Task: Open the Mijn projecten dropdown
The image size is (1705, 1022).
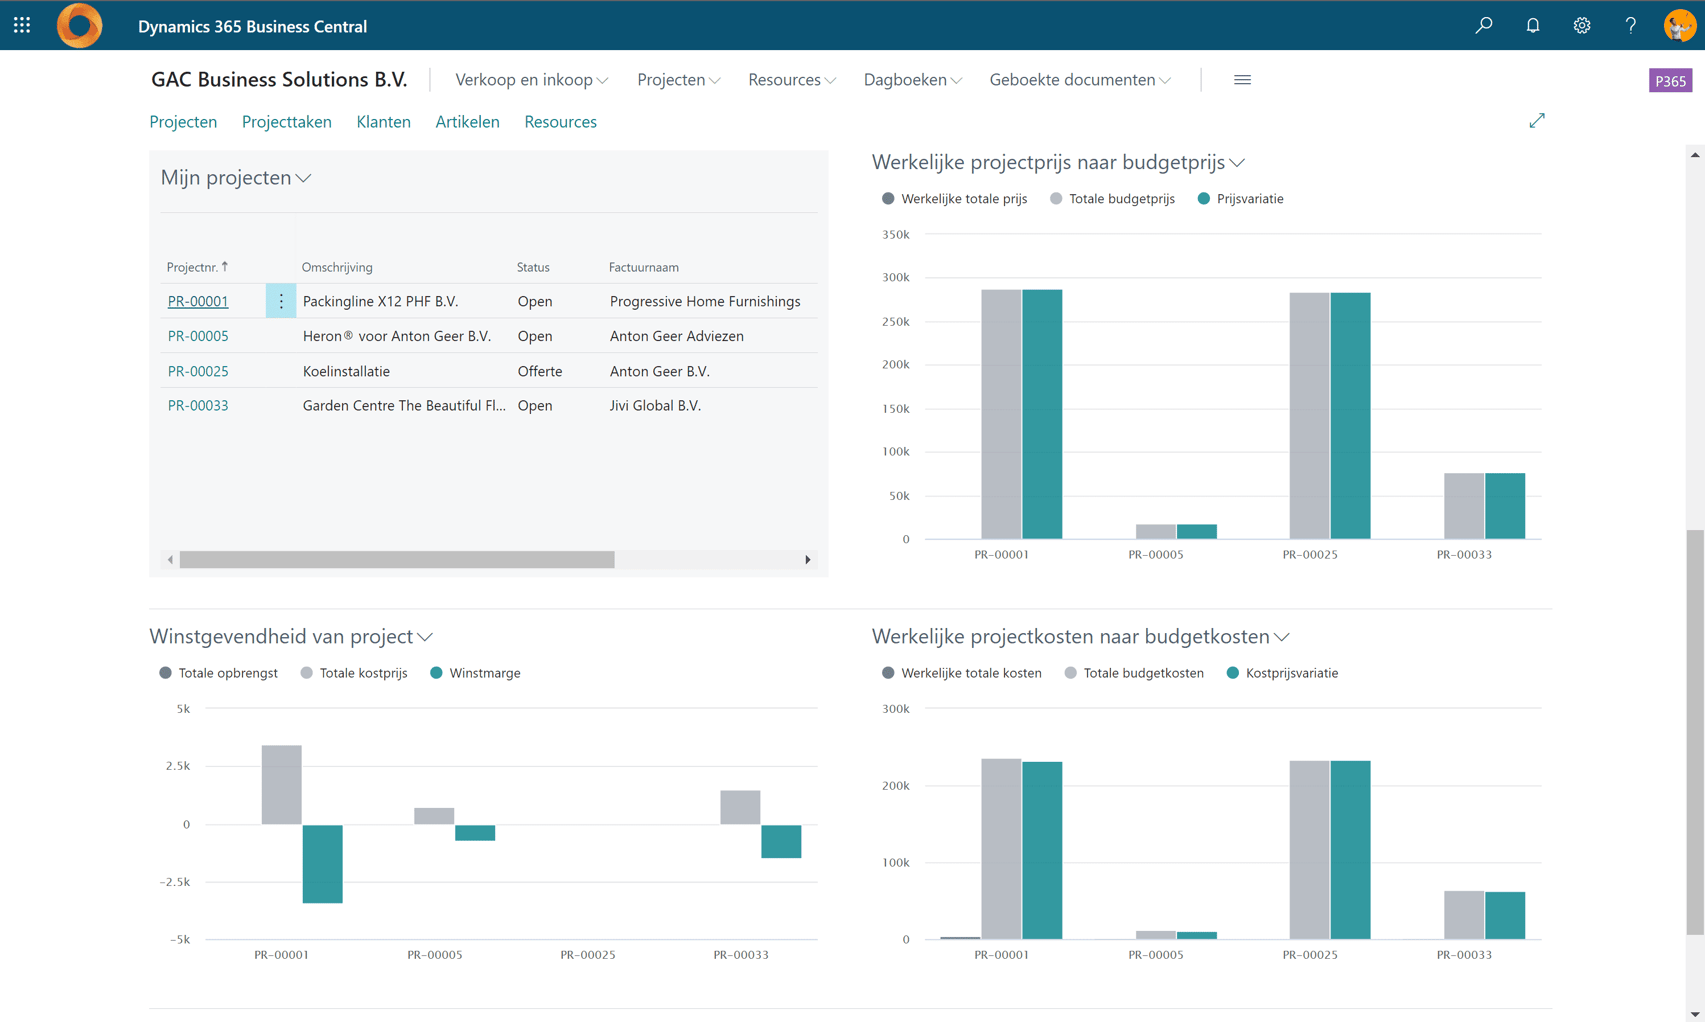Action: pos(236,178)
